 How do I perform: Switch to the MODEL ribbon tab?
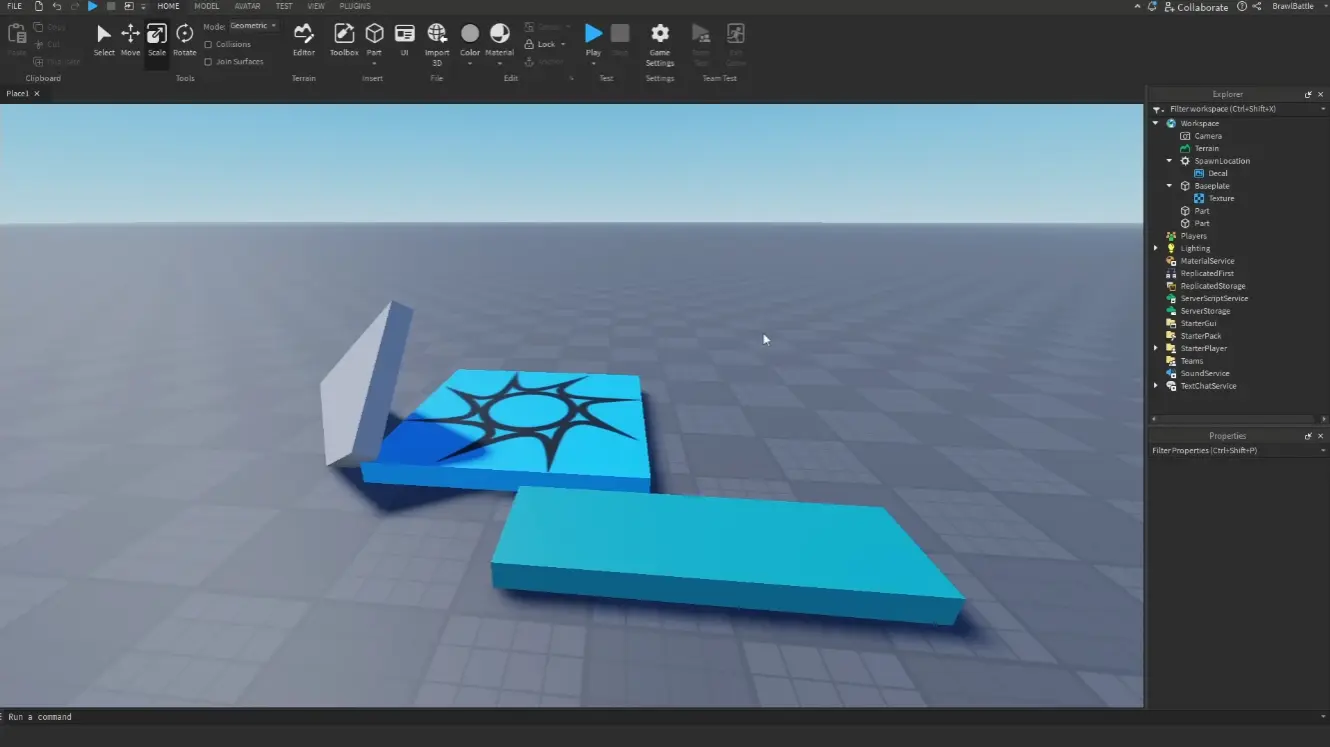[206, 6]
